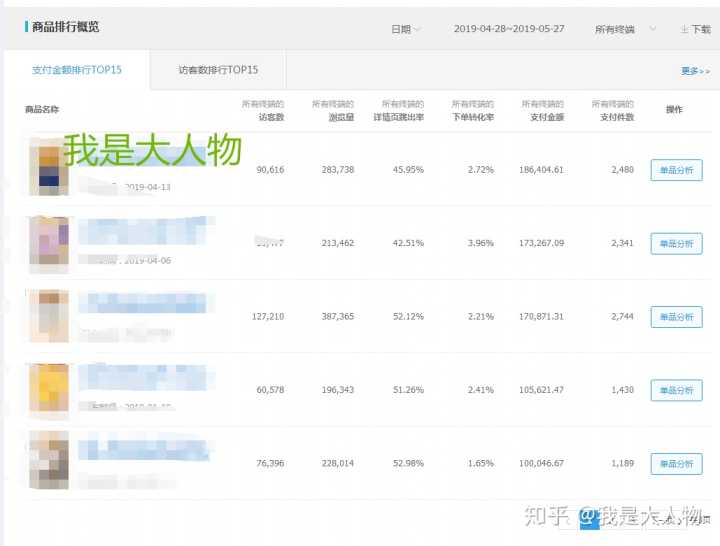The height and width of the screenshot is (546, 720).
Task: Open 单品分析 for the 170,871.31 row
Action: pos(676,317)
